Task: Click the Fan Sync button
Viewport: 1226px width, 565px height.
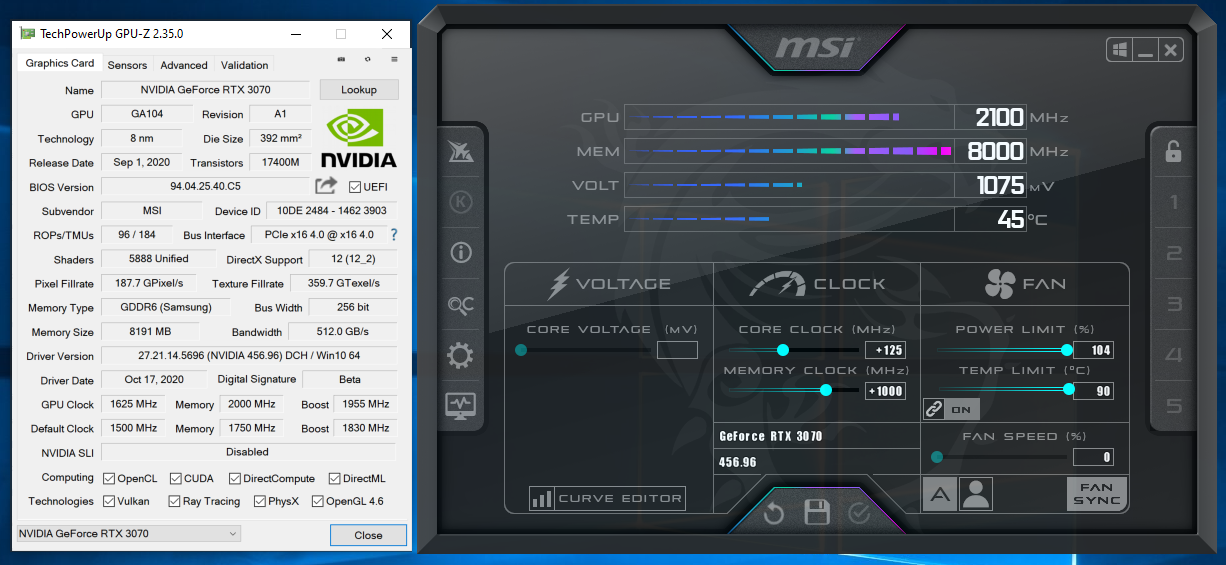Action: click(x=1097, y=494)
